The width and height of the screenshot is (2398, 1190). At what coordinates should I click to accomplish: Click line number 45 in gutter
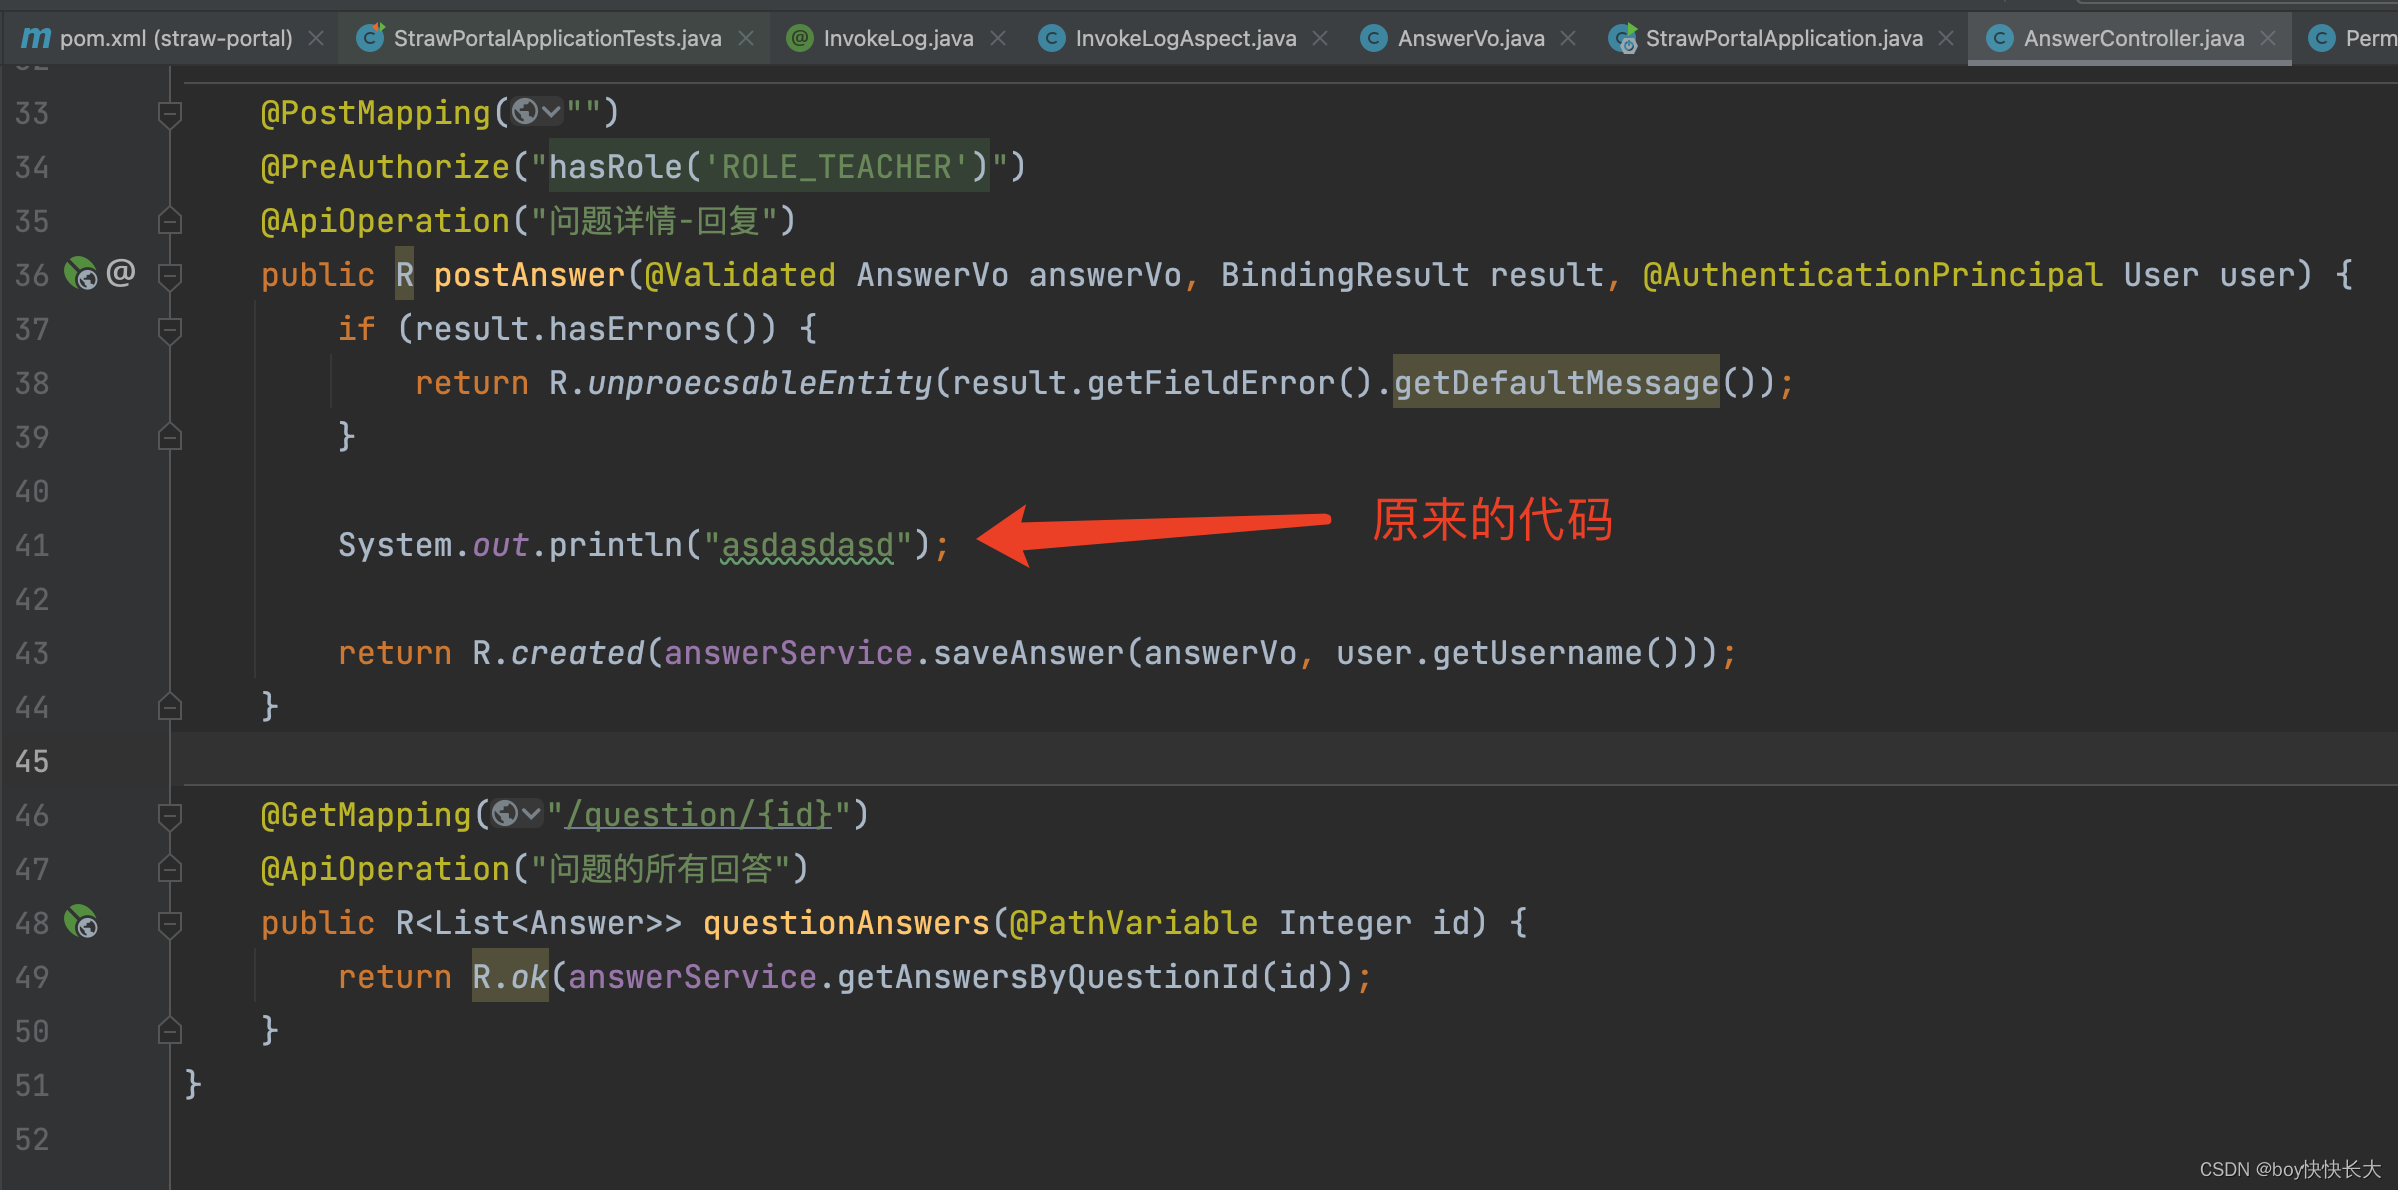click(x=32, y=761)
